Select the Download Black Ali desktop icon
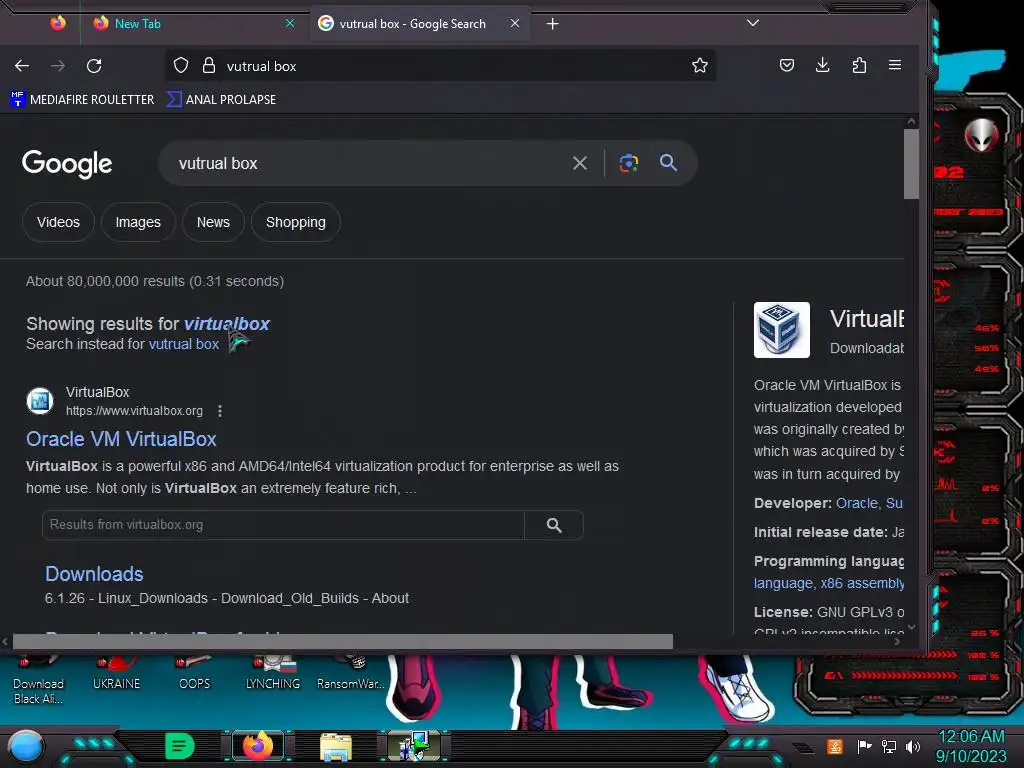Viewport: 1024px width, 768px height. click(x=38, y=682)
